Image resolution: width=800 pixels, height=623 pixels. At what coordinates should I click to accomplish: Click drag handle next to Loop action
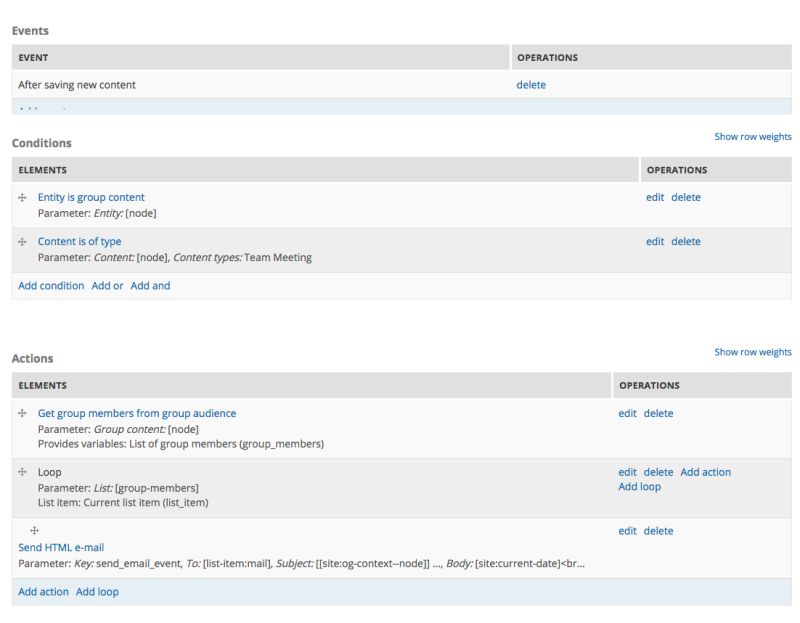(x=23, y=472)
